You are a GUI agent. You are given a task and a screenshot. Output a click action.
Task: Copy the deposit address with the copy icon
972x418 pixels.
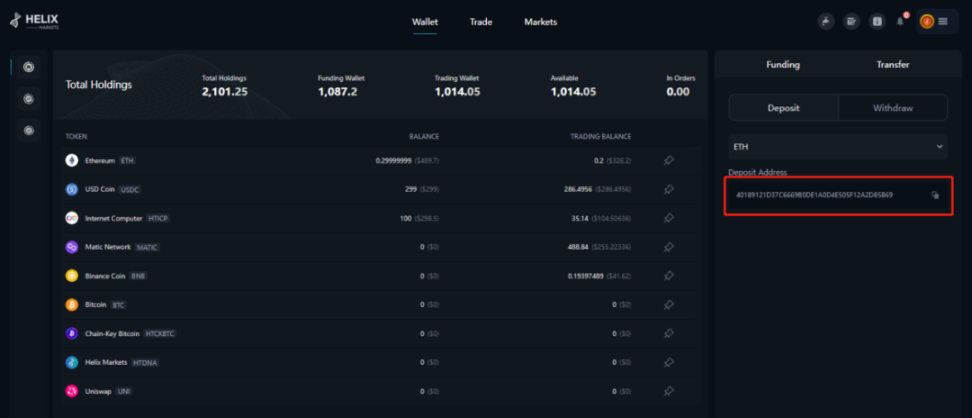(x=935, y=195)
